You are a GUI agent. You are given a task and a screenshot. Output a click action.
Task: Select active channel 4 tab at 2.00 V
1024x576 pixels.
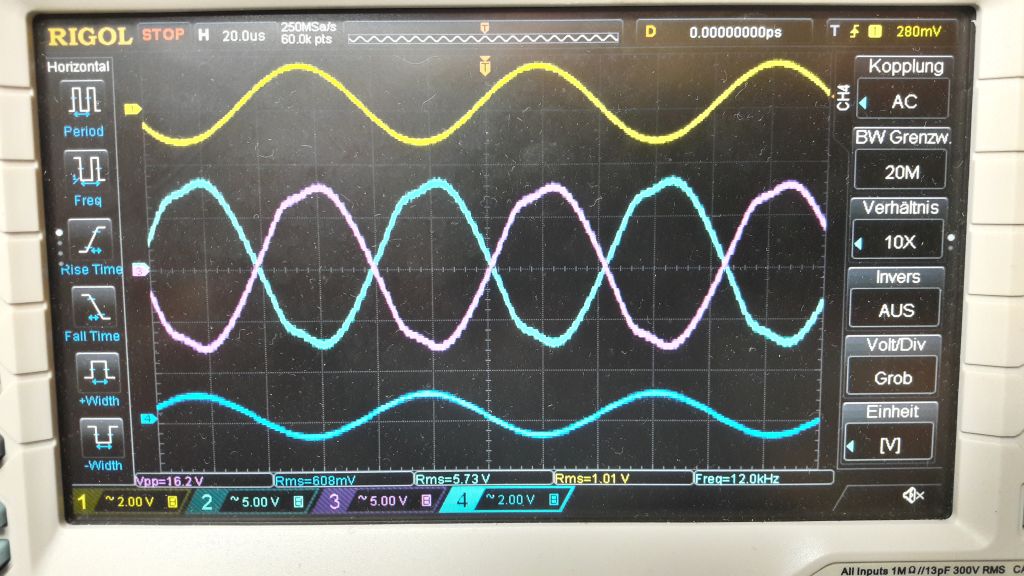pyautogui.click(x=508, y=501)
